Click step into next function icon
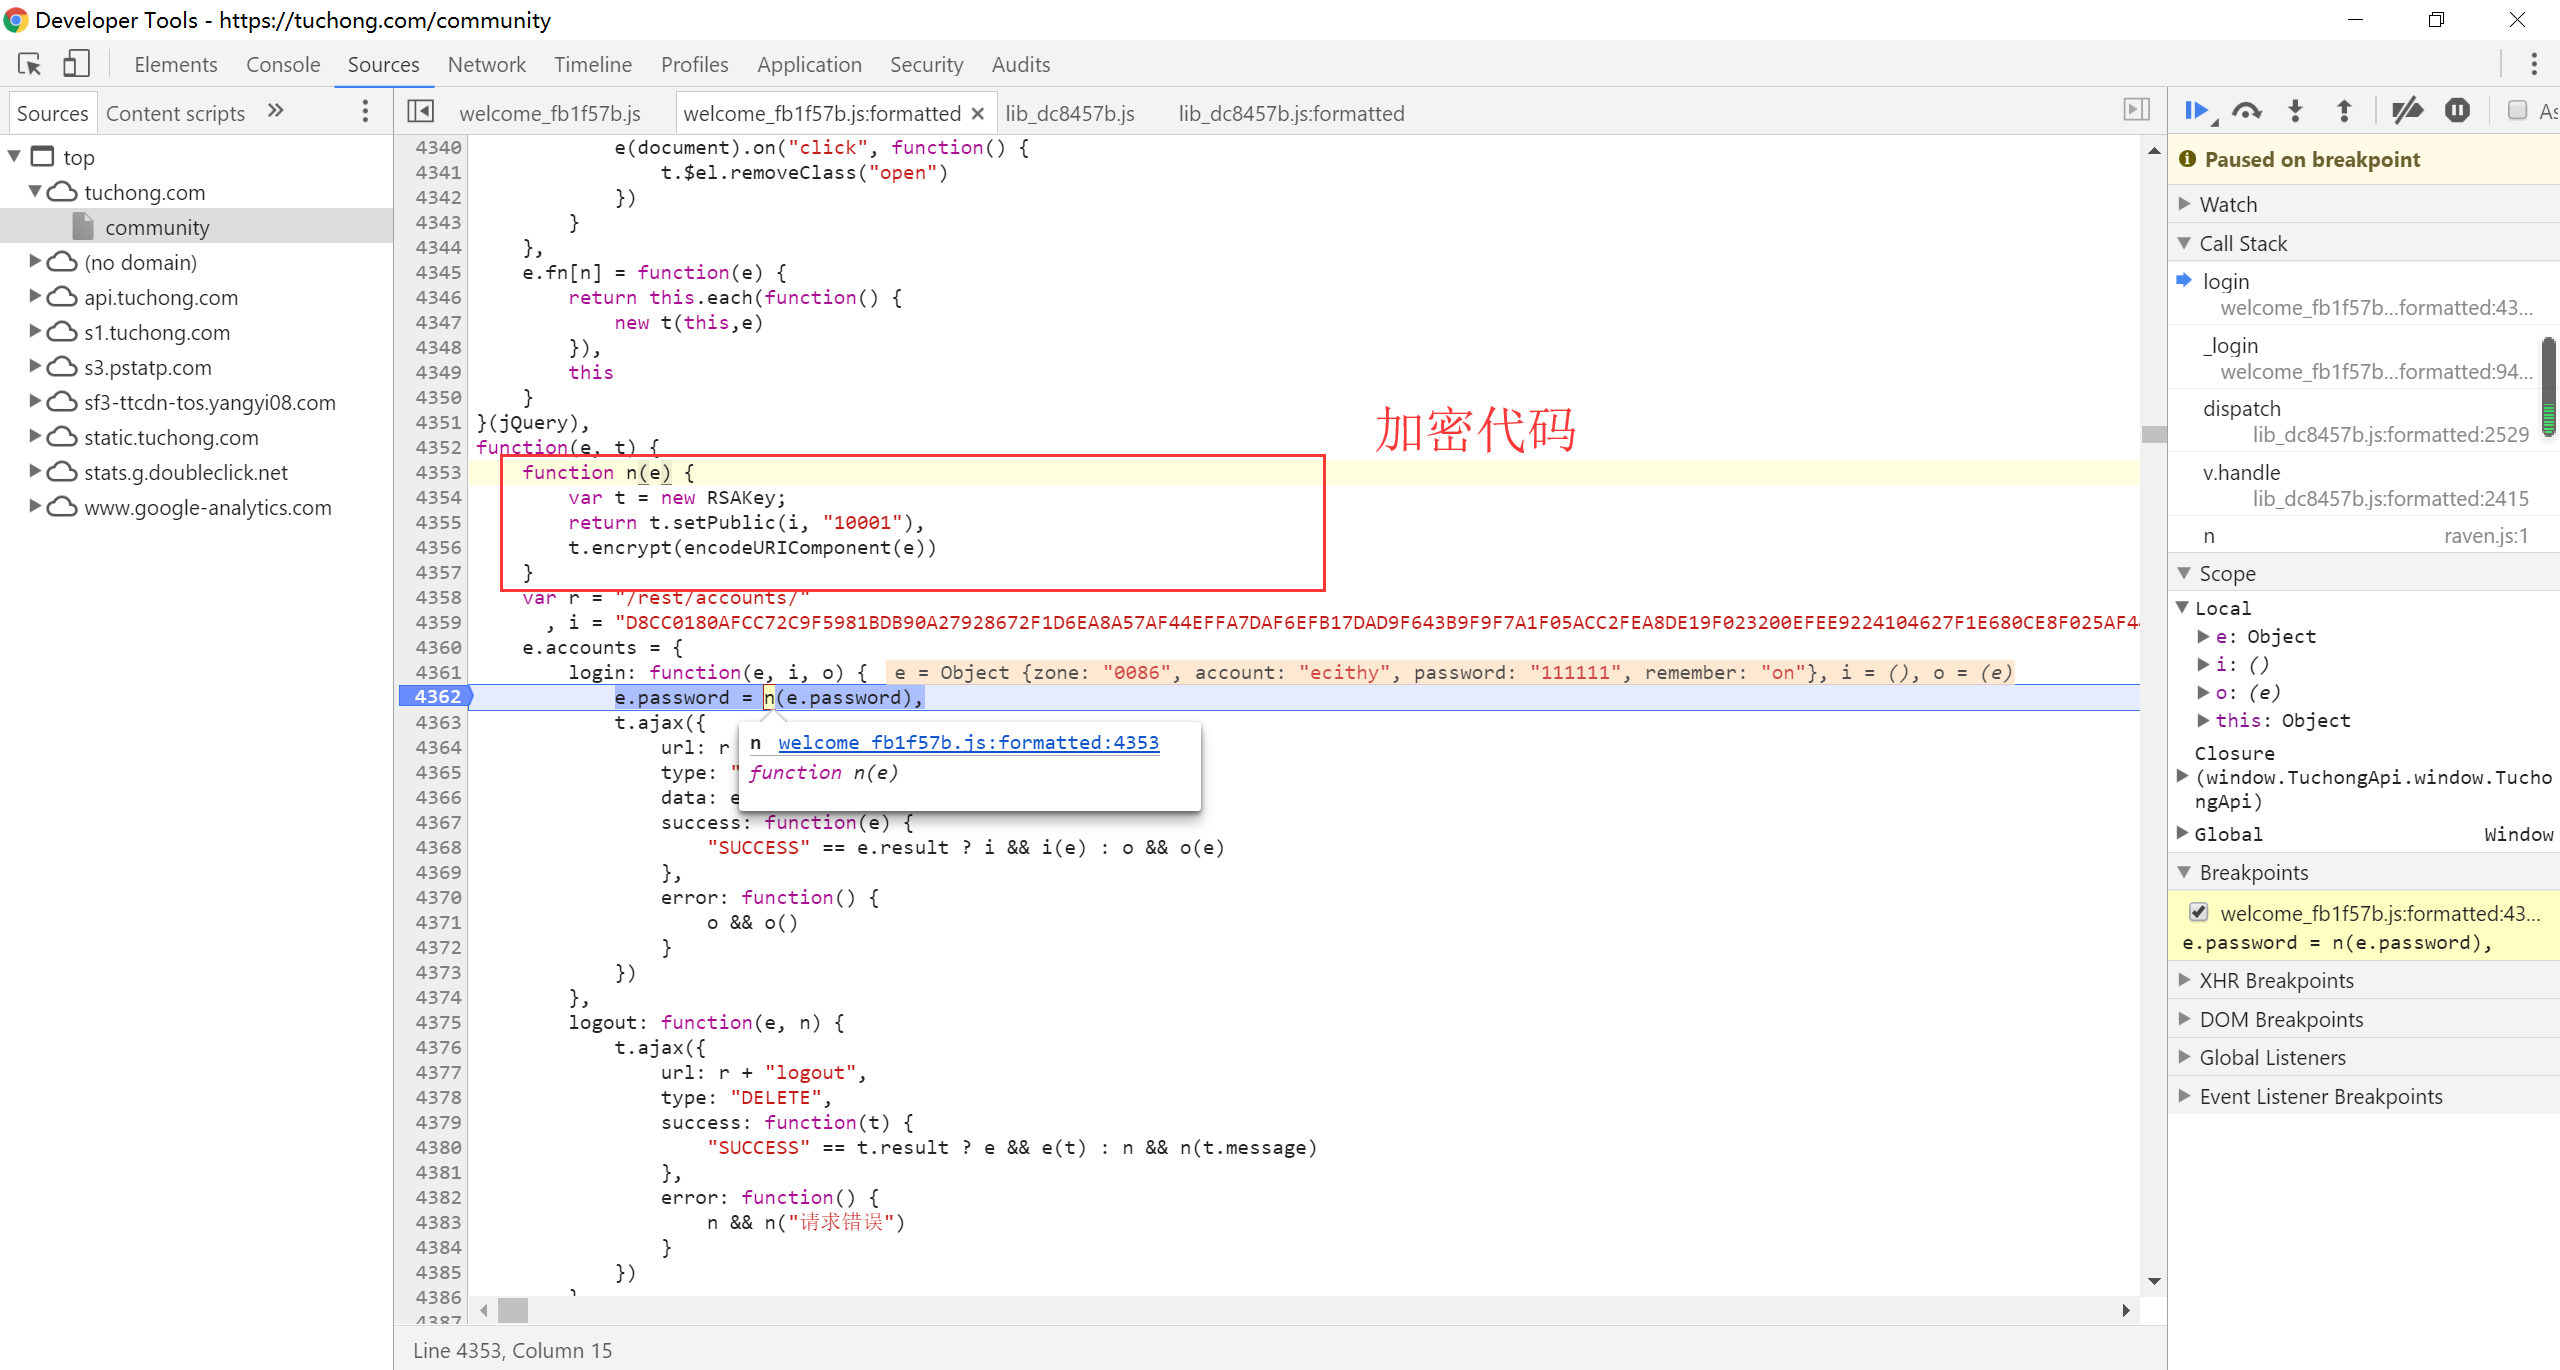Viewport: 2560px width, 1370px height. pos(2295,111)
